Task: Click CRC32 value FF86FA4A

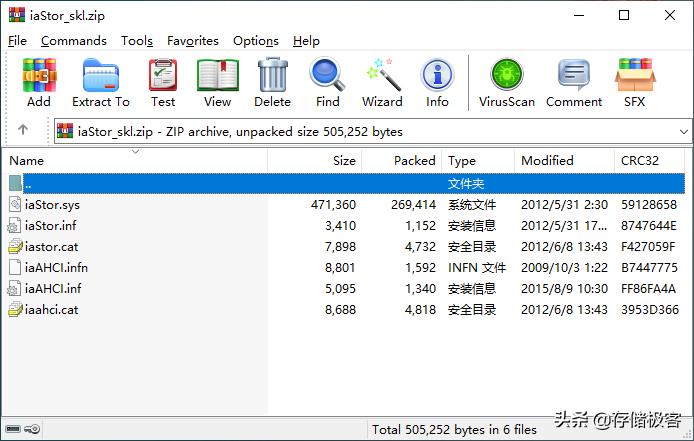Action: pos(648,289)
